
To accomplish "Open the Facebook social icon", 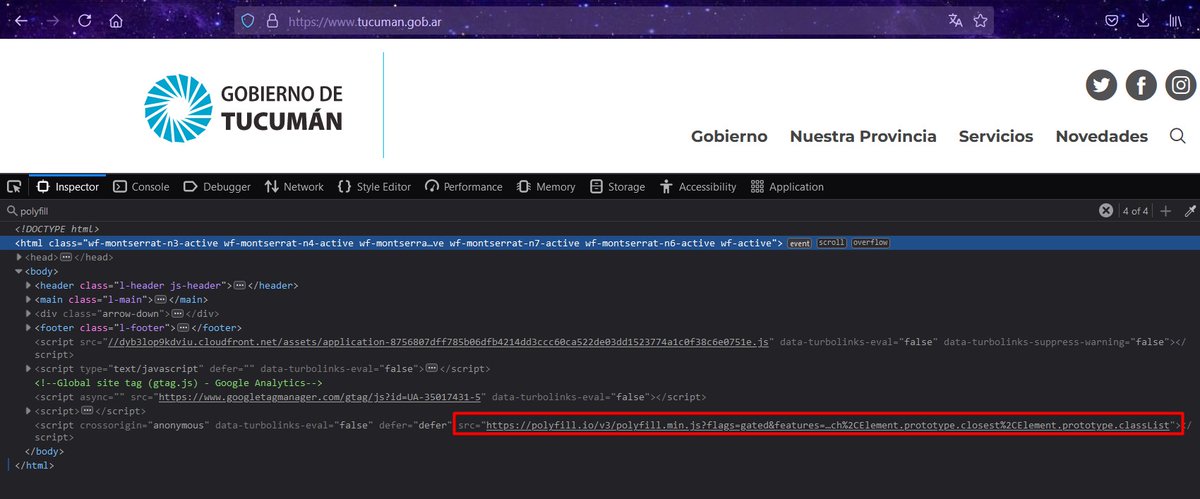I will [x=1141, y=86].
